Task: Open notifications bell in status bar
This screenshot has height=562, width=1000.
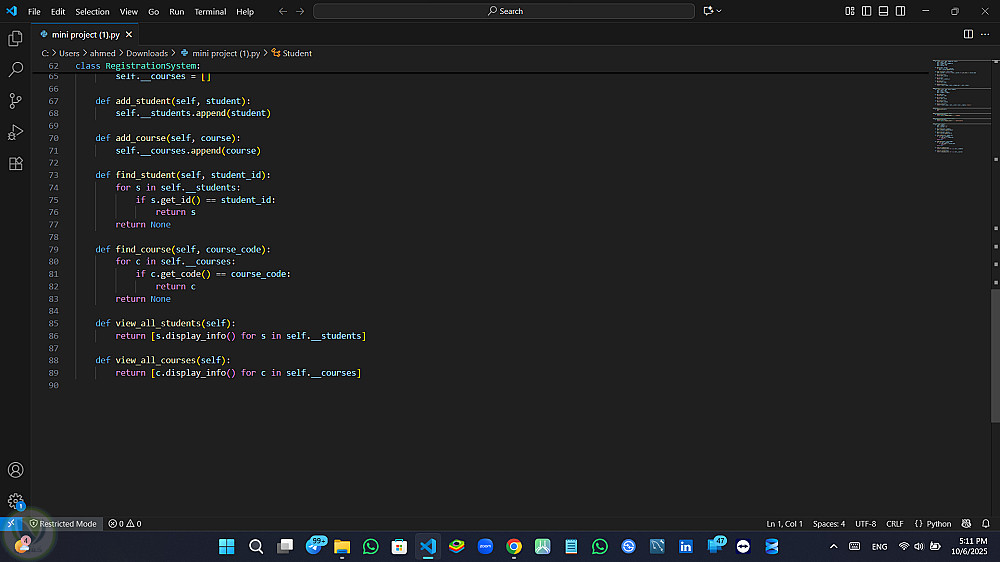Action: point(984,524)
